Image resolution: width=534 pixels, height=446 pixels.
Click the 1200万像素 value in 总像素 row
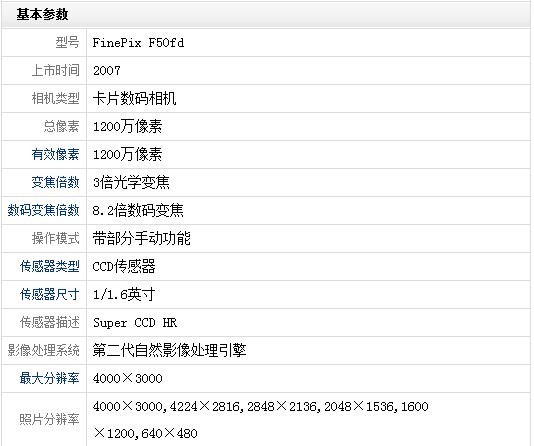(128, 127)
